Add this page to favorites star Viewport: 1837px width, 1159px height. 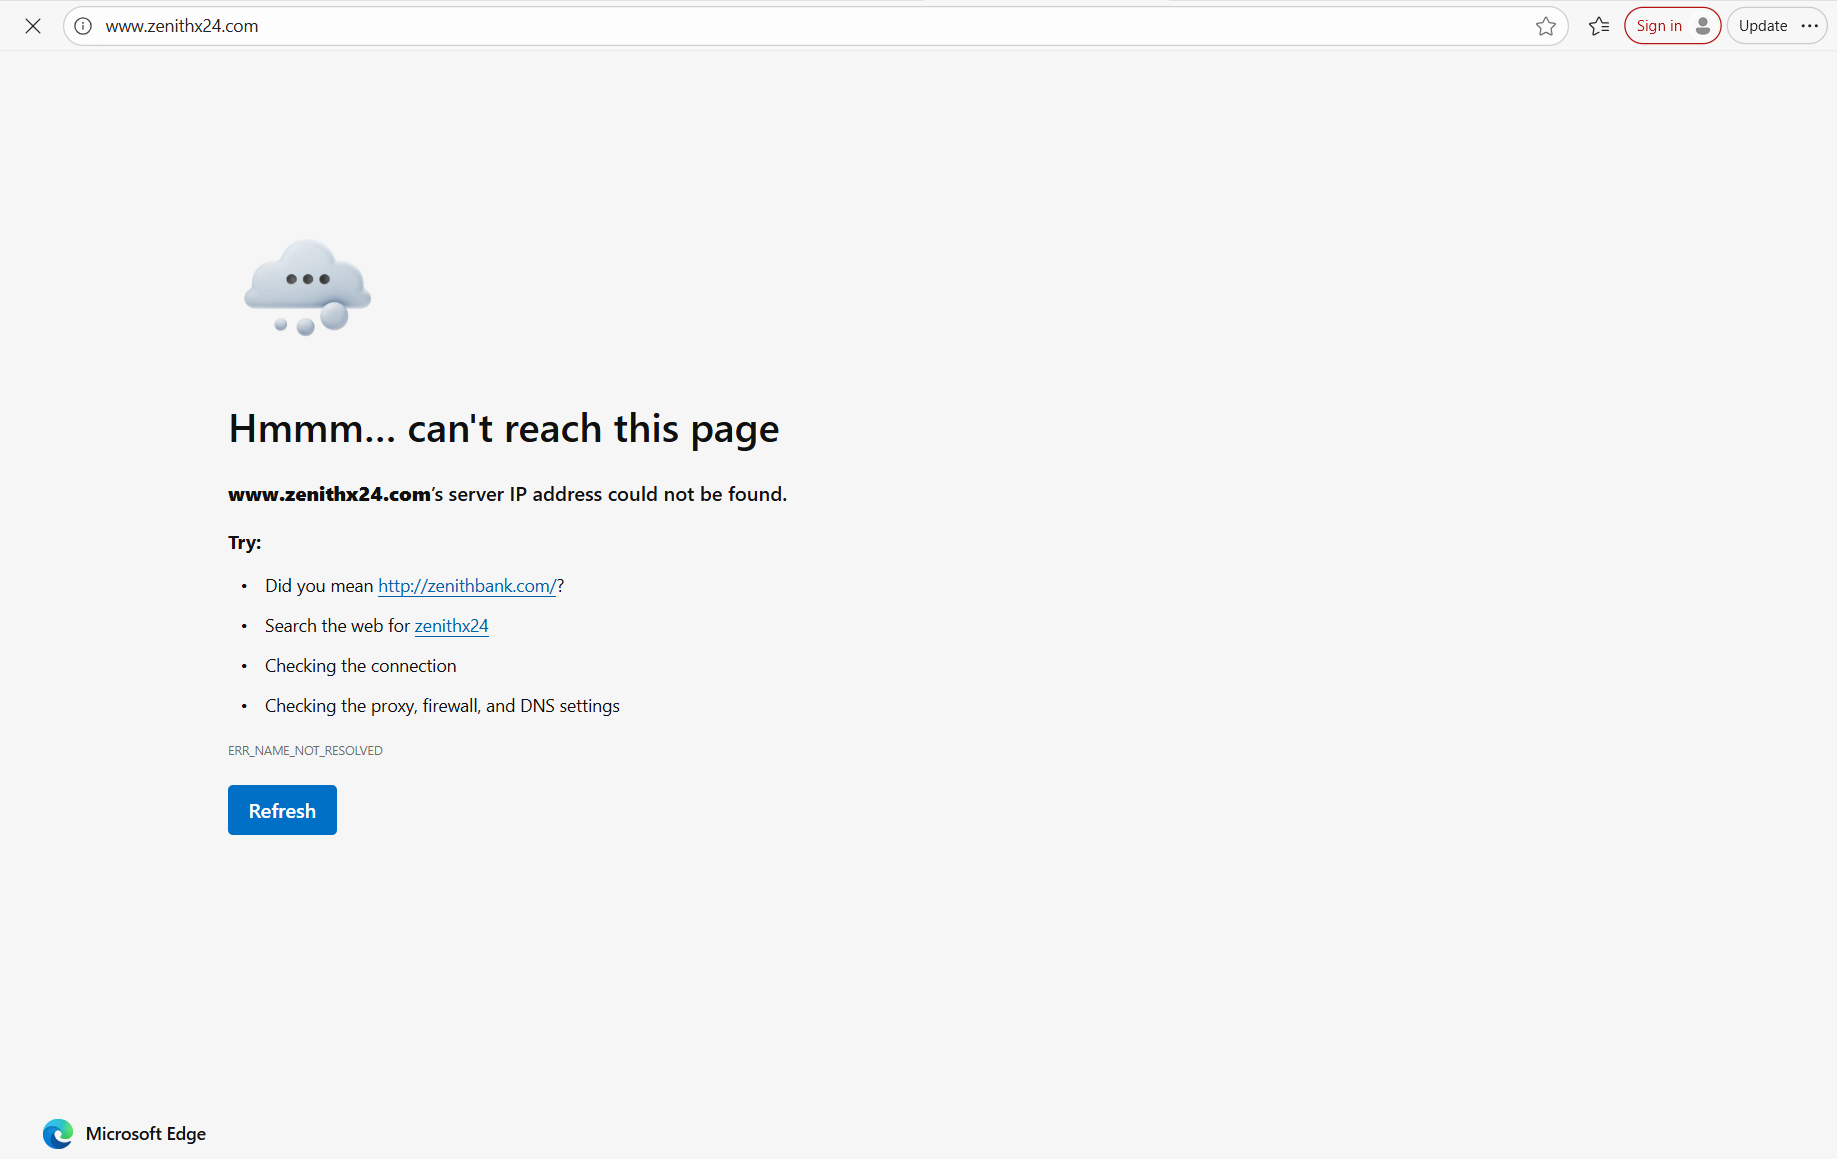coord(1545,26)
